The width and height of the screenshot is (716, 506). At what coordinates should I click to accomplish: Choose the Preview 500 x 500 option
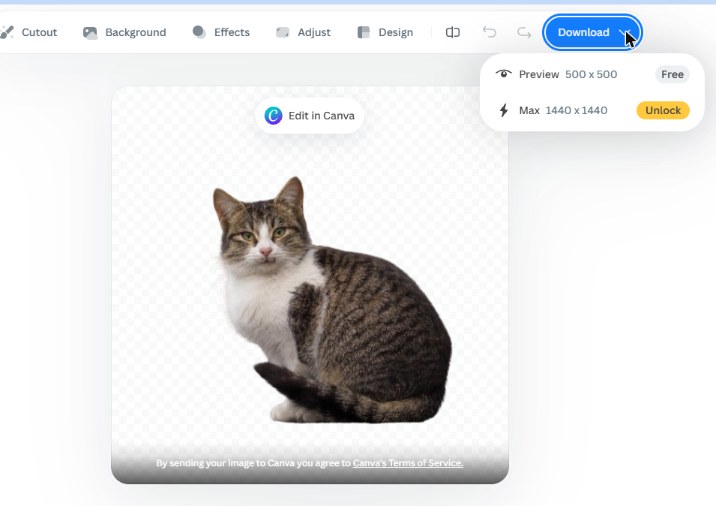[x=592, y=74]
